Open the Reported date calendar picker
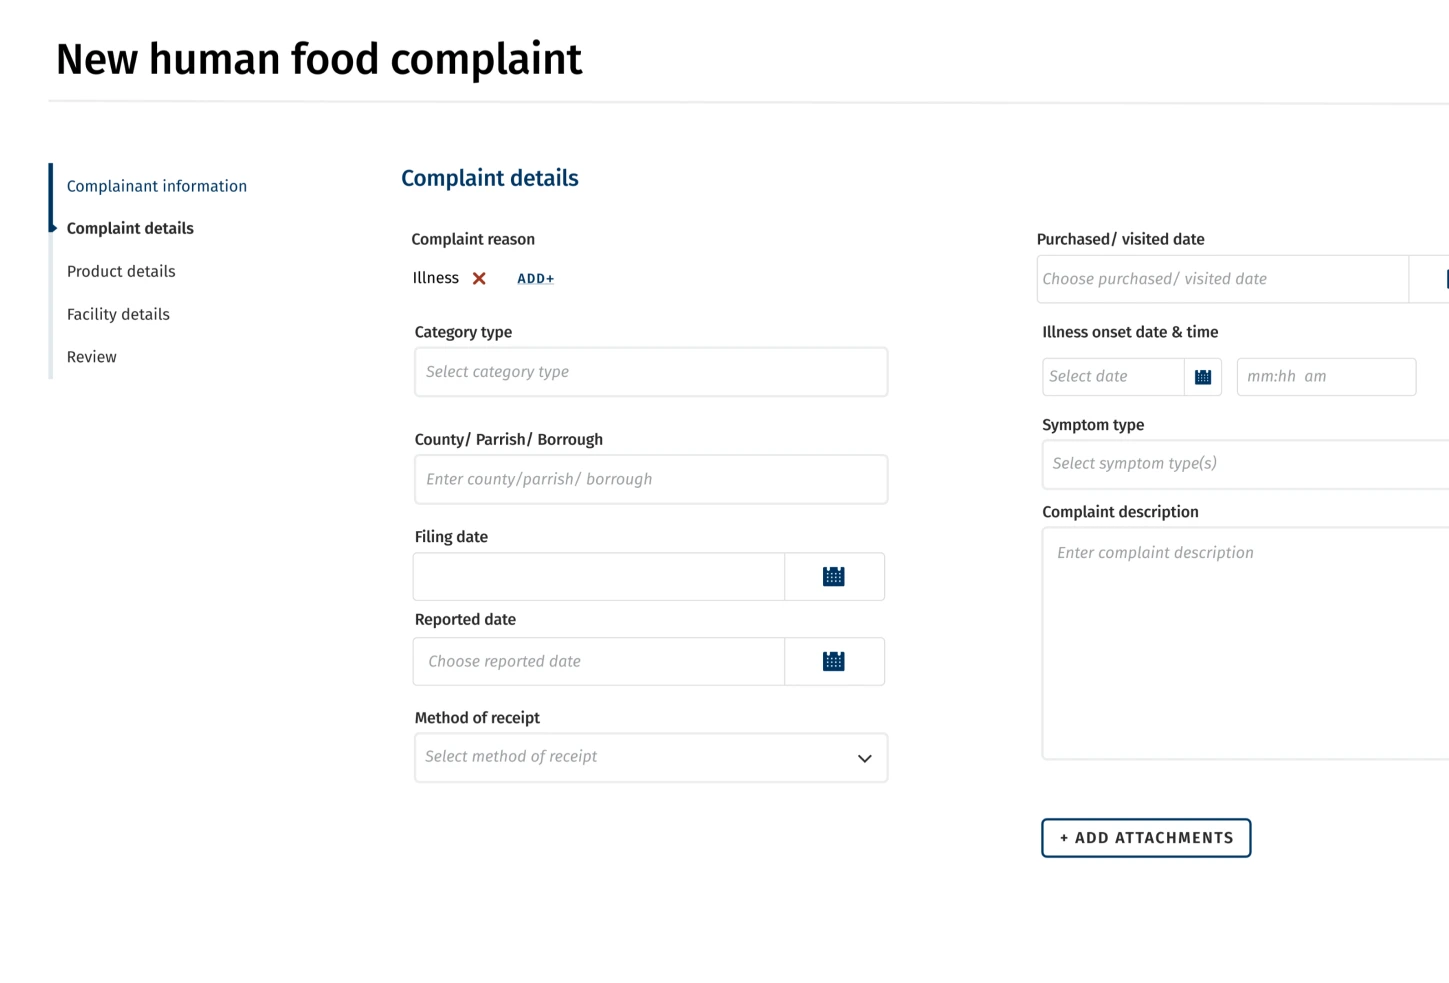Image resolution: width=1449 pixels, height=983 pixels. pyautogui.click(x=834, y=661)
